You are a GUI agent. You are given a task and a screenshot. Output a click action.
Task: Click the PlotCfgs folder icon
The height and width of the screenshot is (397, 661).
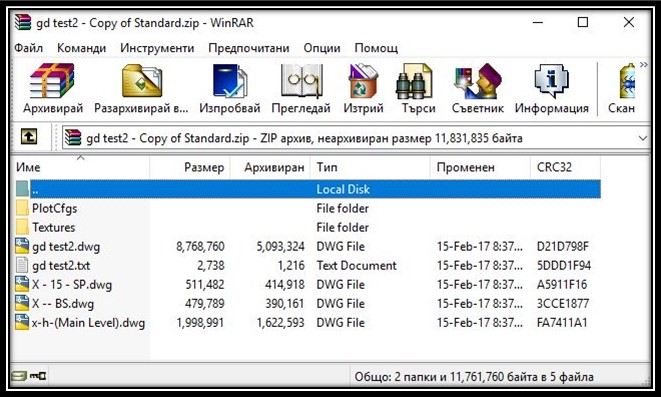[x=22, y=208]
